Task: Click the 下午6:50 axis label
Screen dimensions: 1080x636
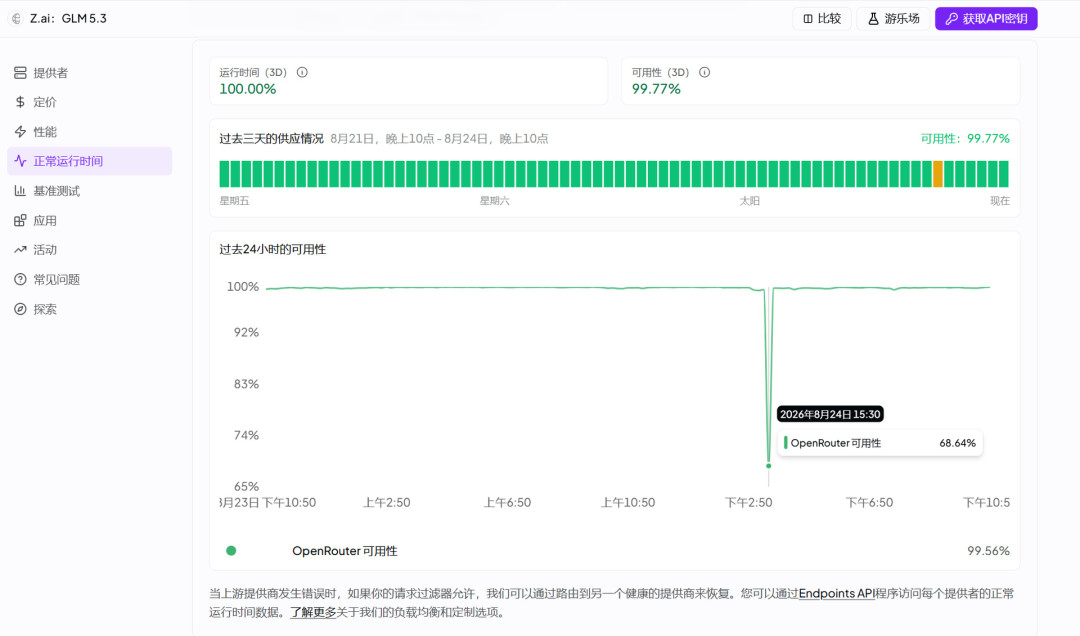Action: pos(869,502)
